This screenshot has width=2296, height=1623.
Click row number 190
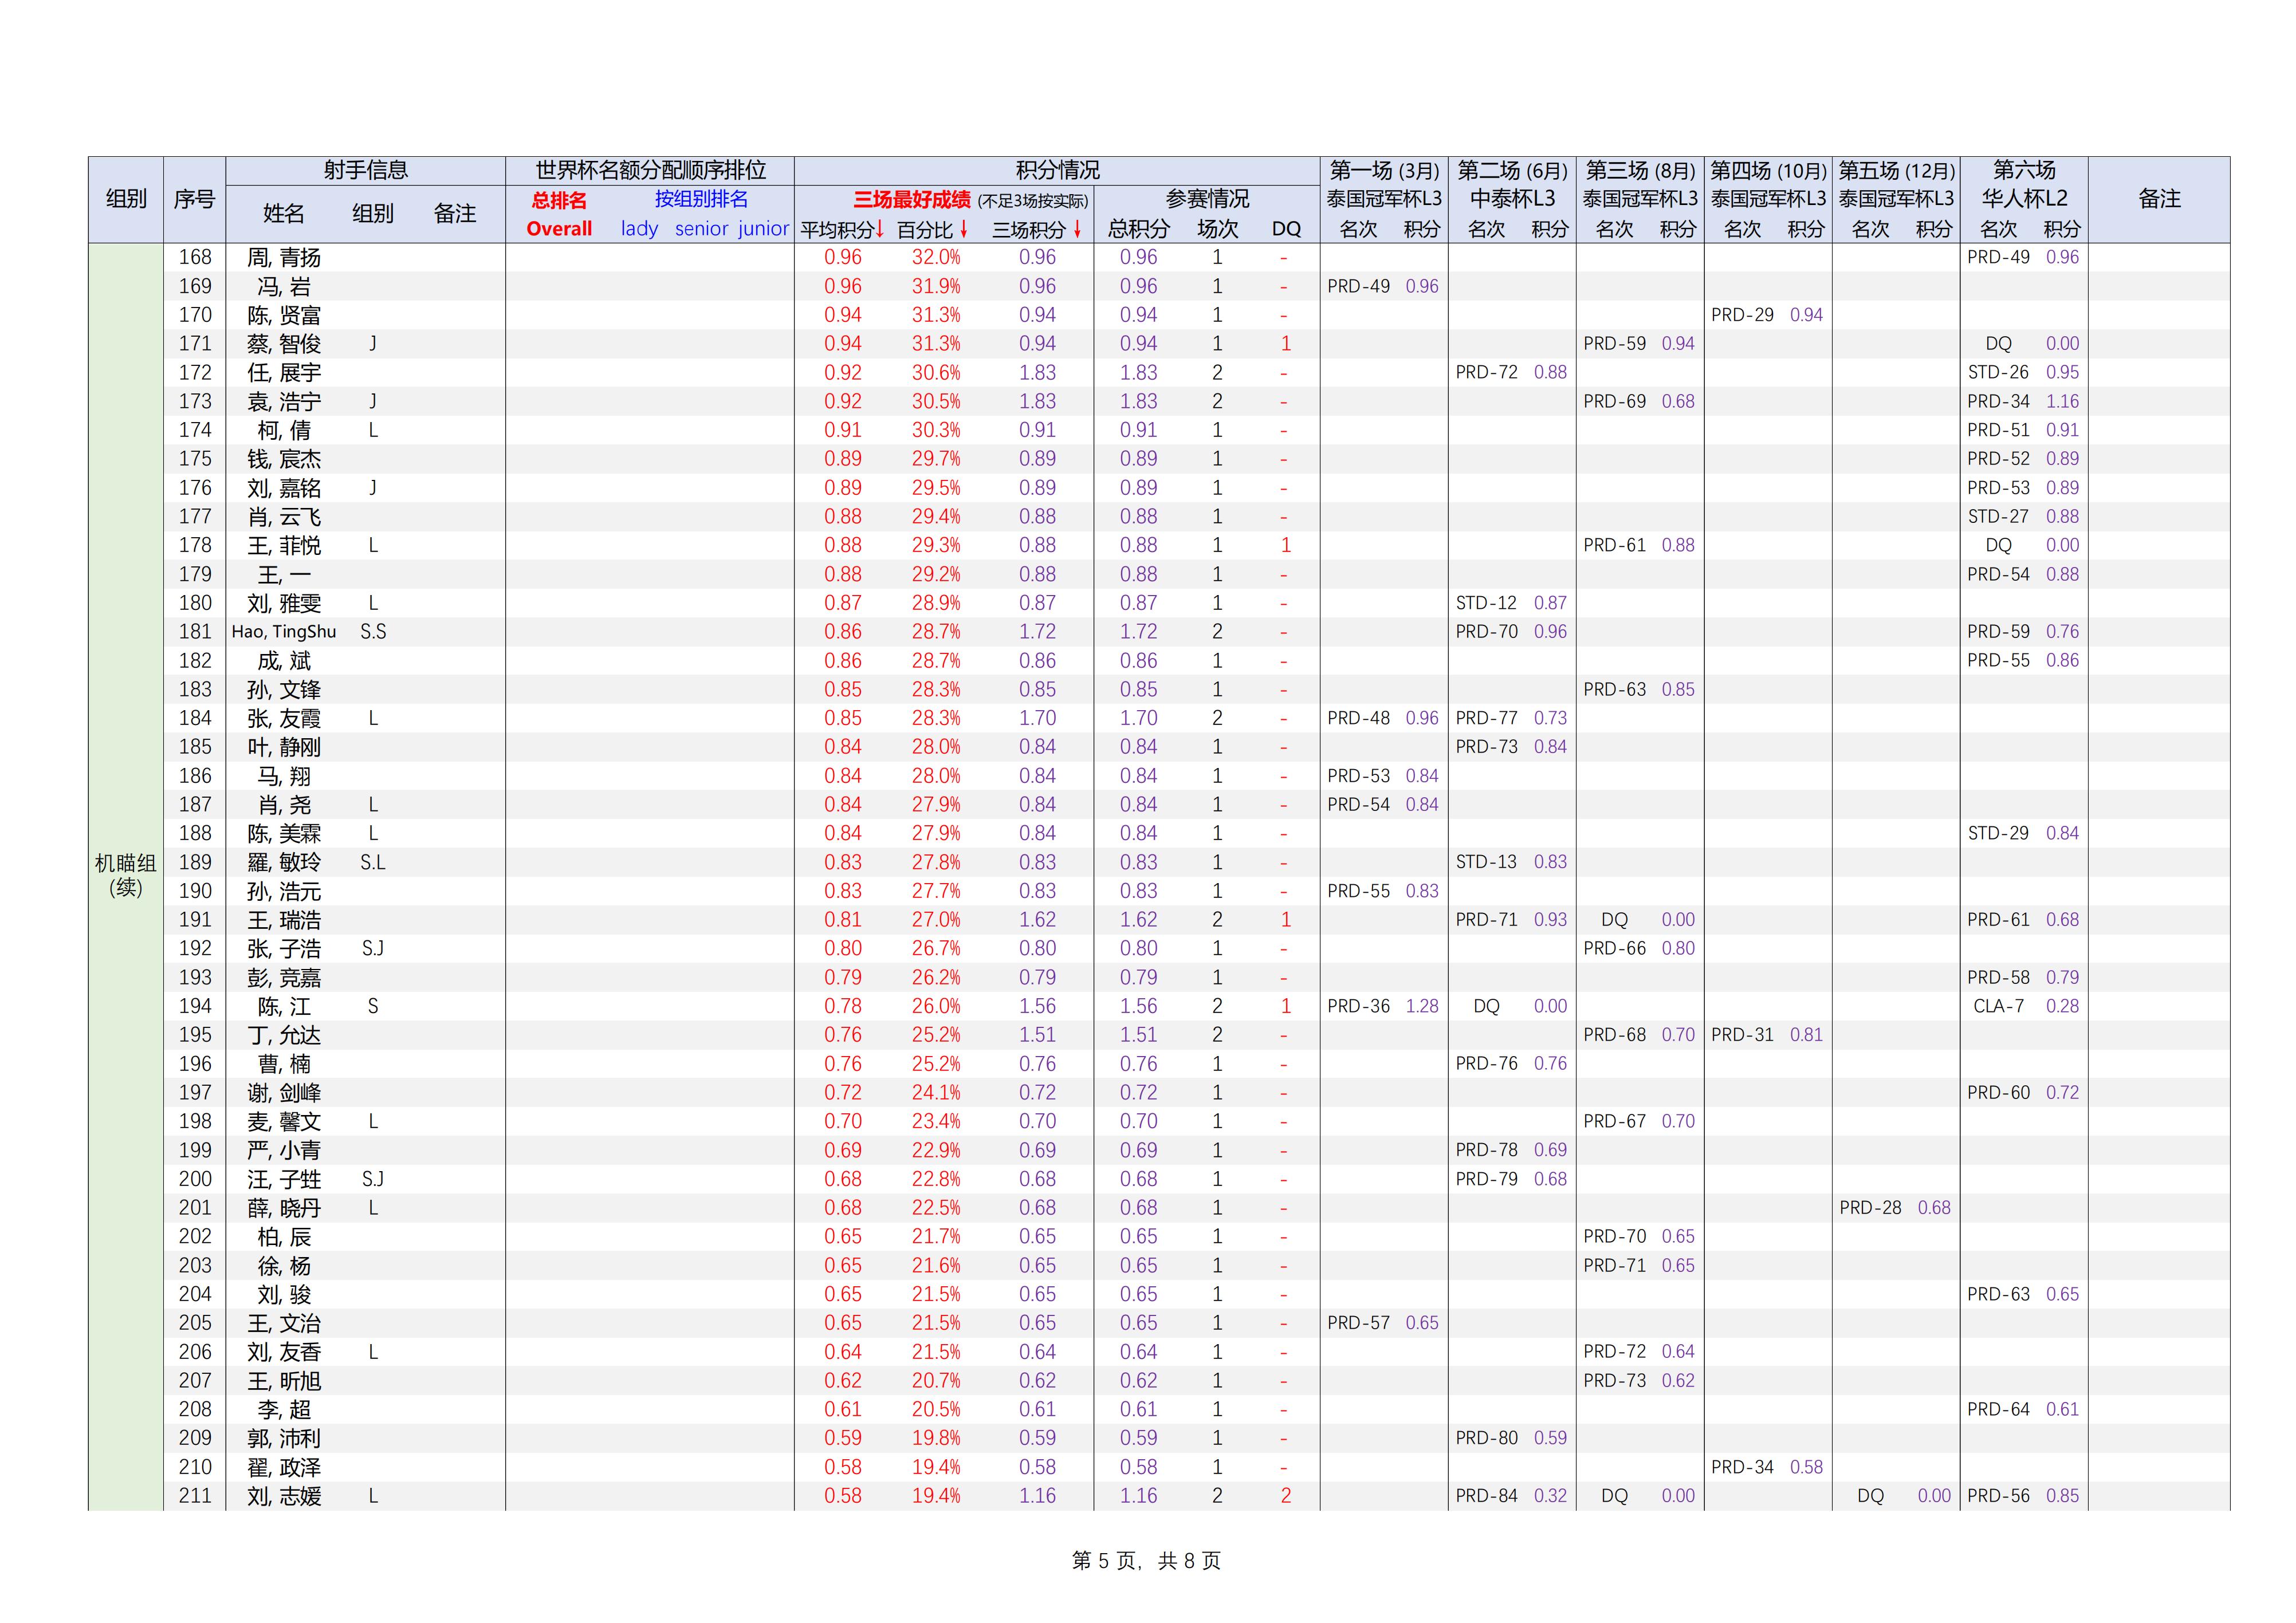(x=195, y=891)
